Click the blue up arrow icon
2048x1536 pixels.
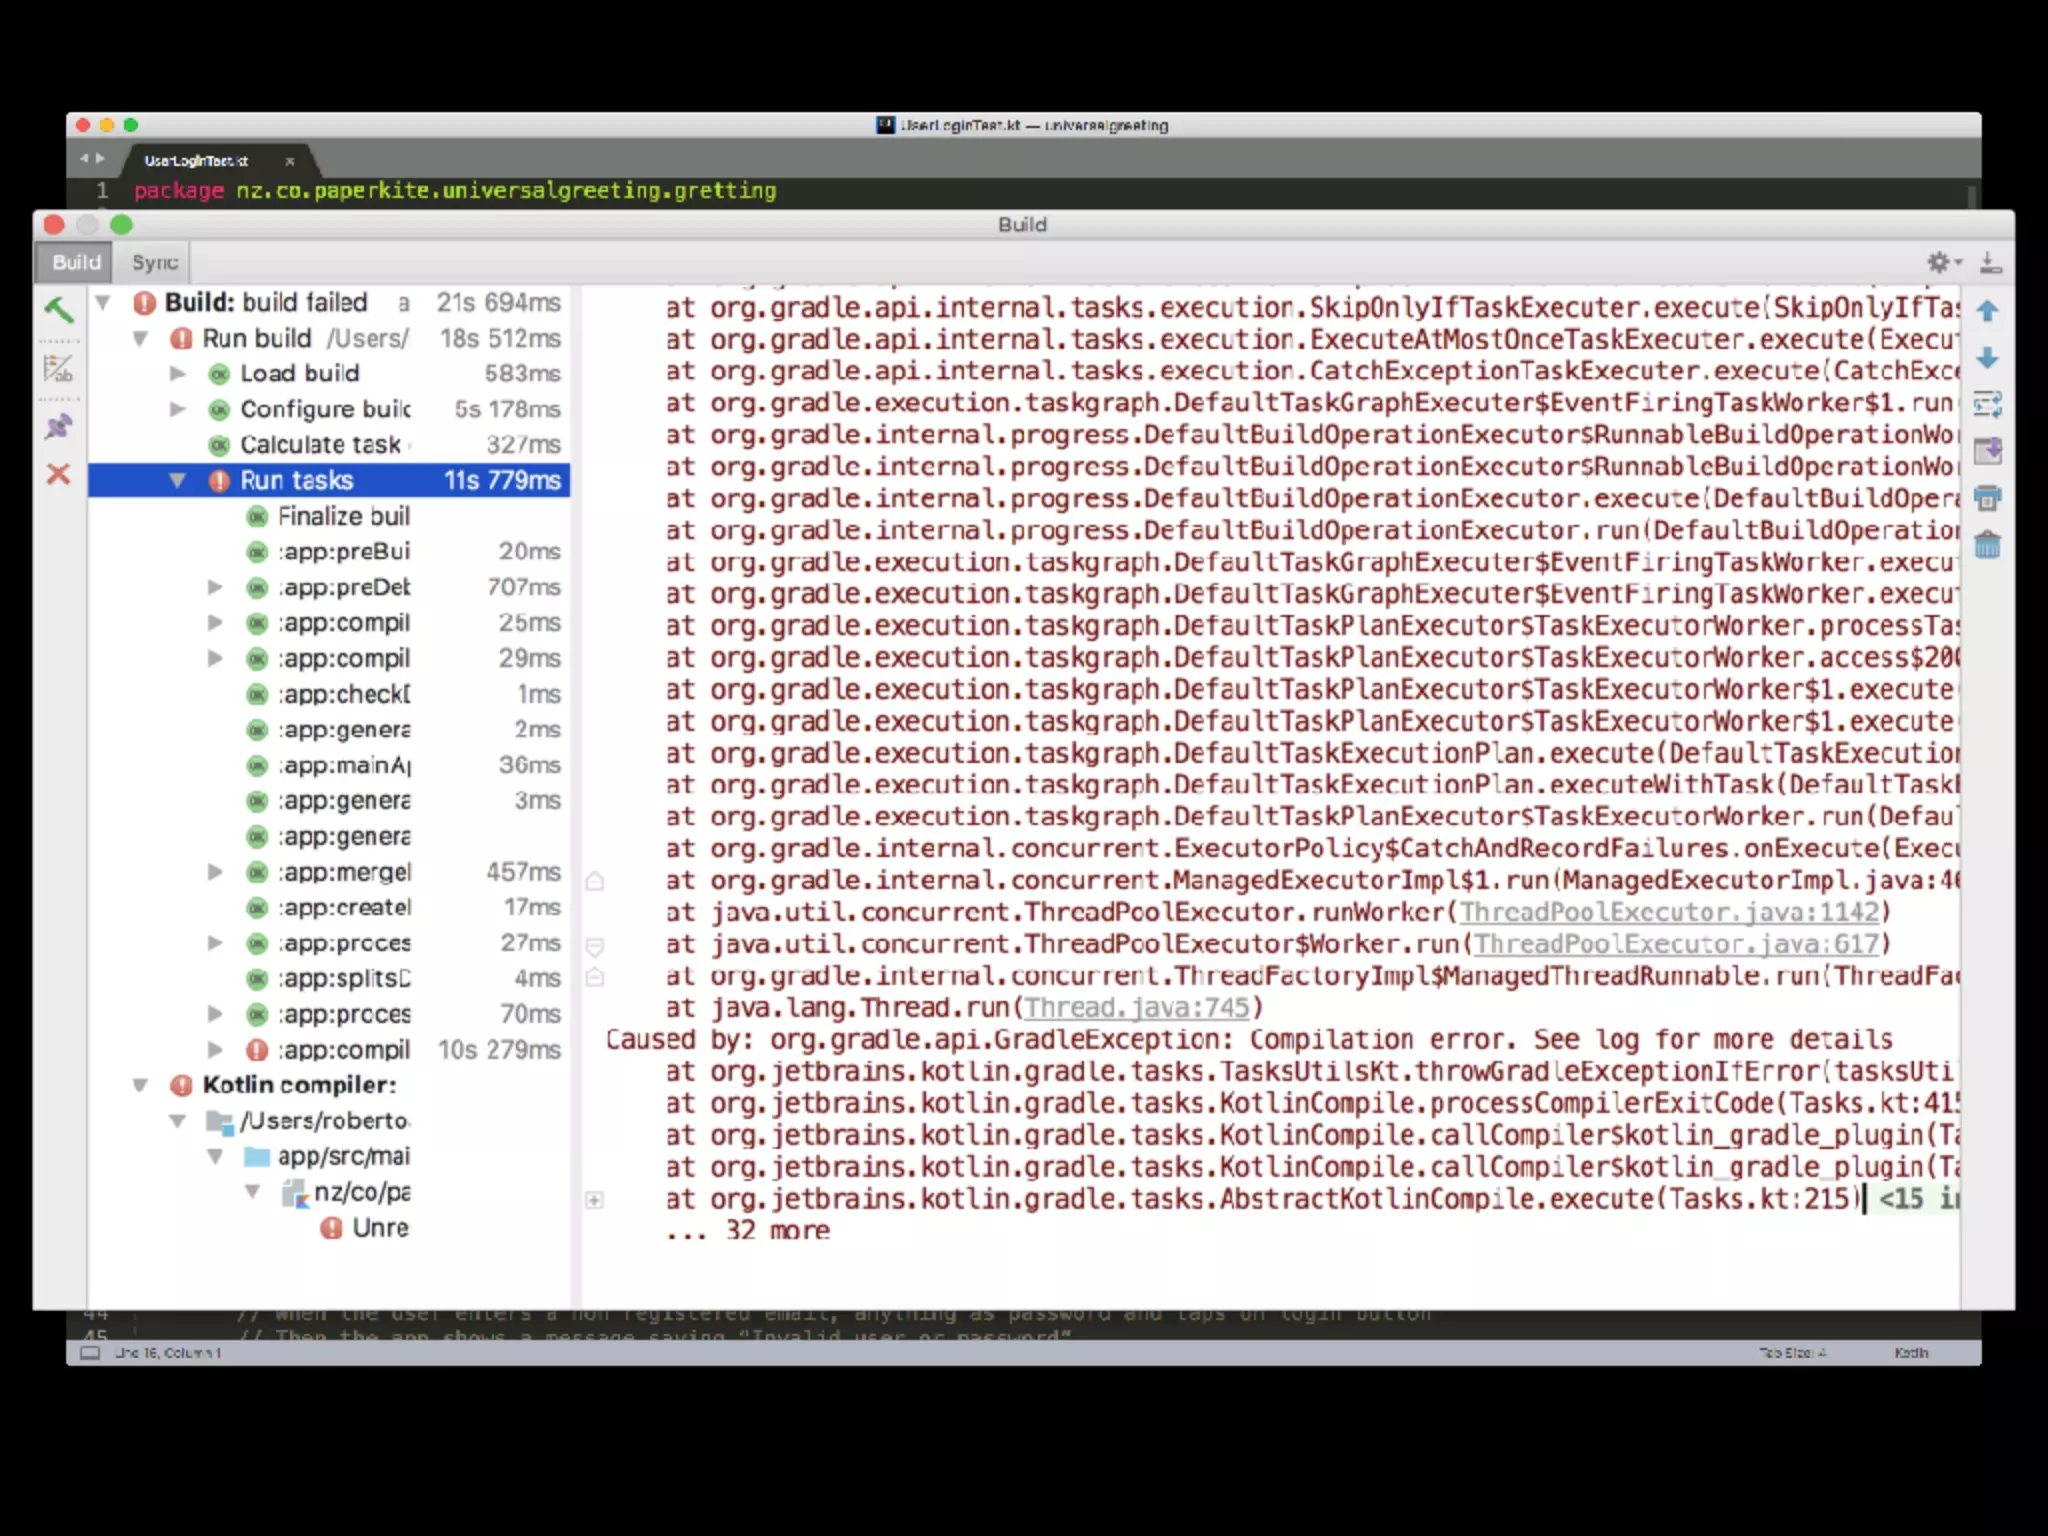pyautogui.click(x=1987, y=311)
